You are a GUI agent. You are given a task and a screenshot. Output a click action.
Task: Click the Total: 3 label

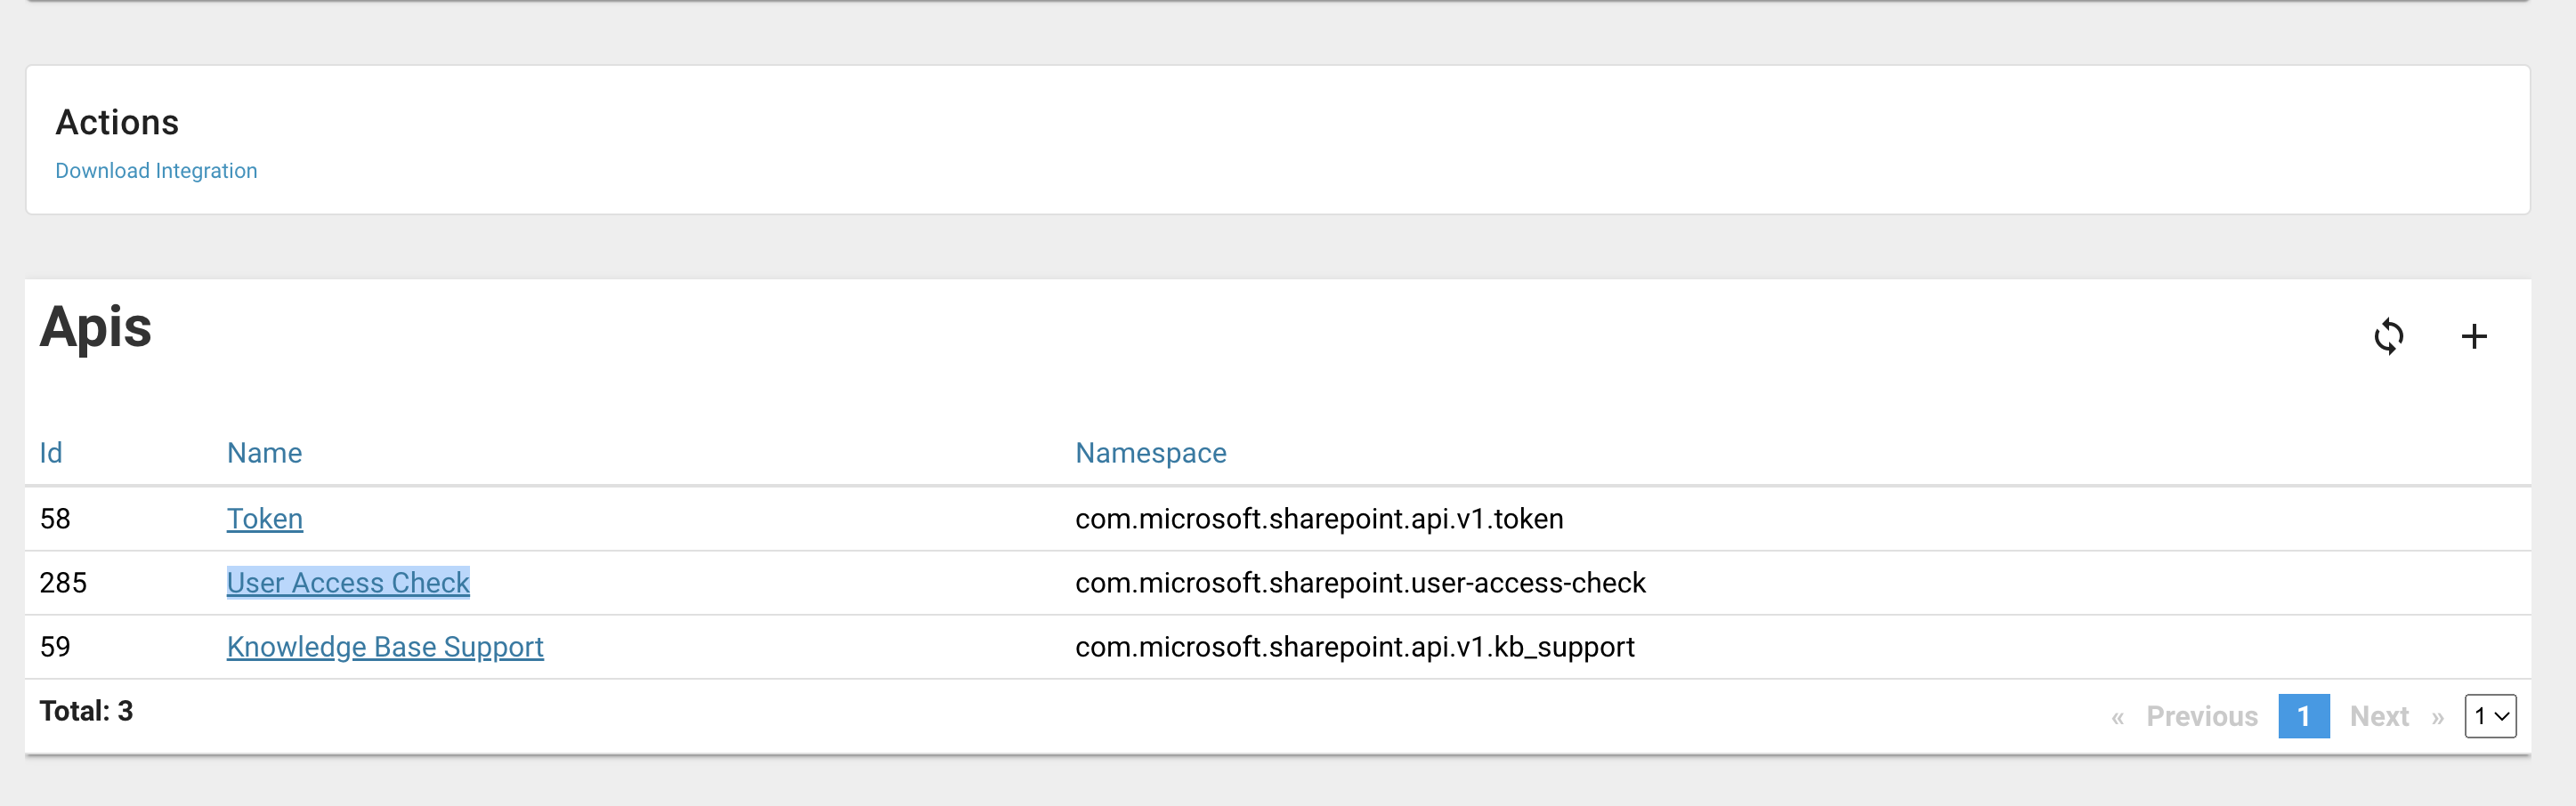pyautogui.click(x=86, y=711)
